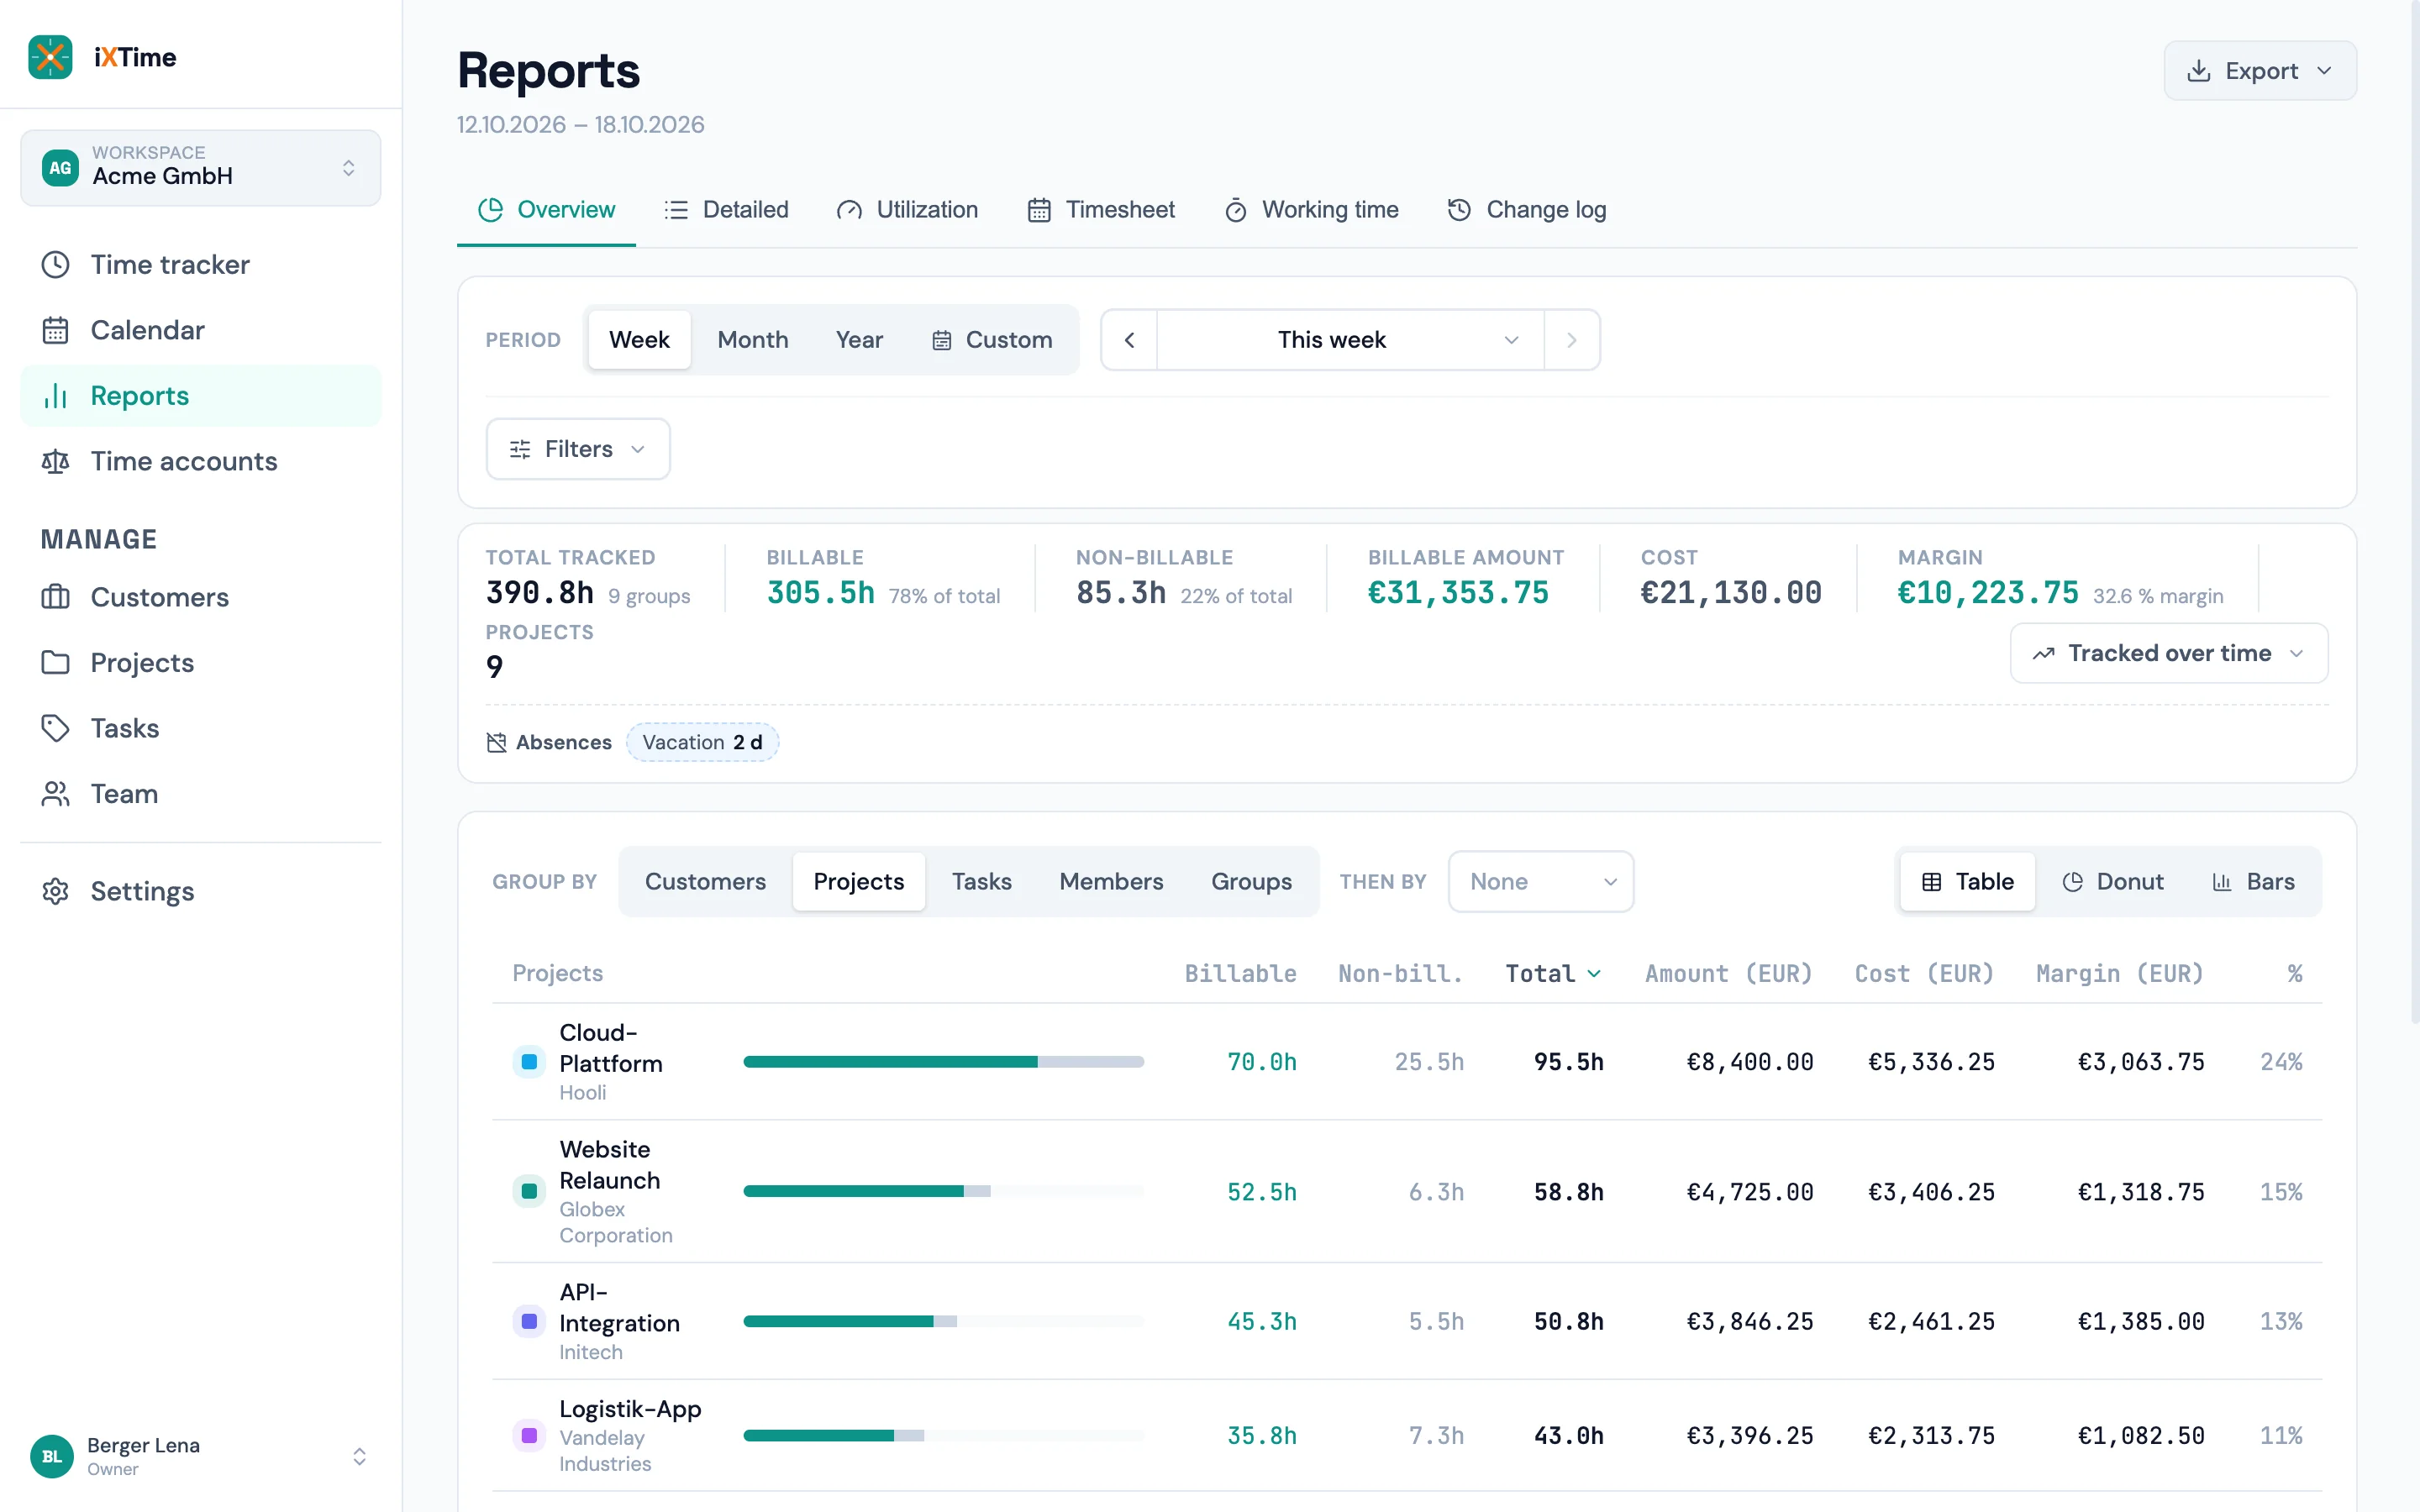Open the Tracked over time dropdown
The width and height of the screenshot is (2420, 1512).
[2169, 653]
